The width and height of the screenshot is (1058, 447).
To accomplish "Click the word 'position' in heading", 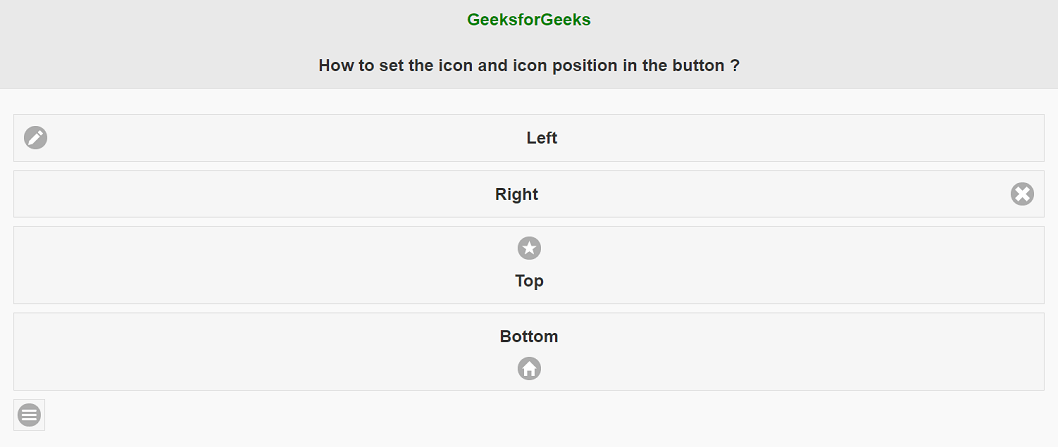I will click(583, 66).
